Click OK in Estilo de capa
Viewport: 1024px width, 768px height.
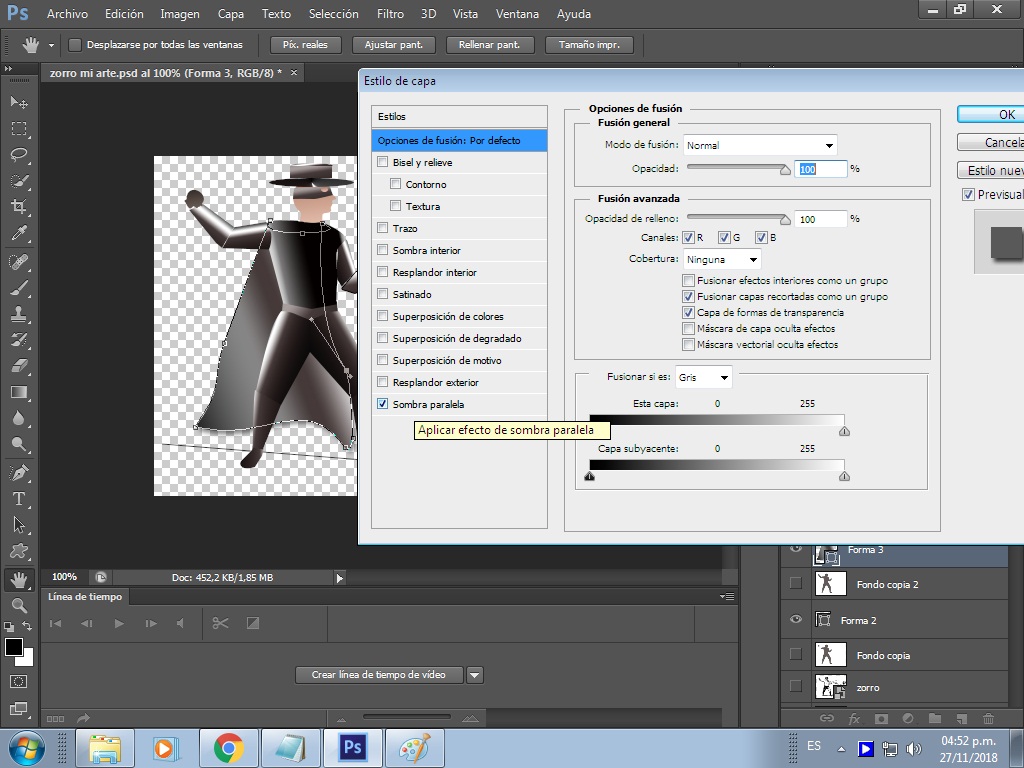click(991, 114)
